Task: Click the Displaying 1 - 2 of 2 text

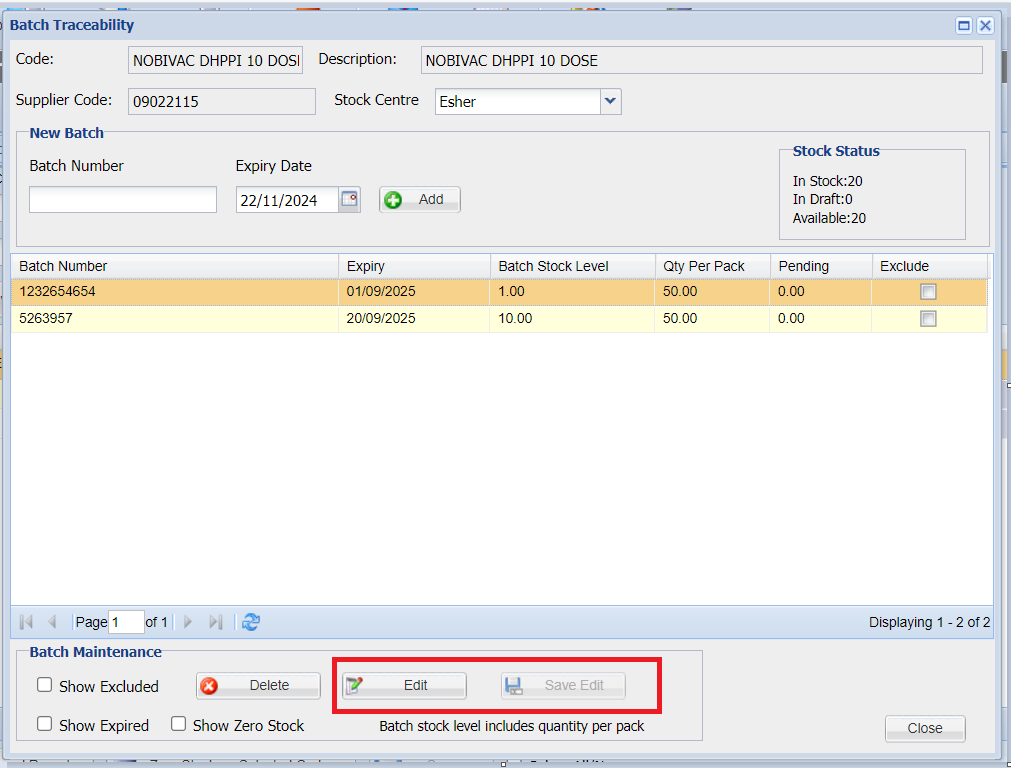Action: [x=929, y=622]
